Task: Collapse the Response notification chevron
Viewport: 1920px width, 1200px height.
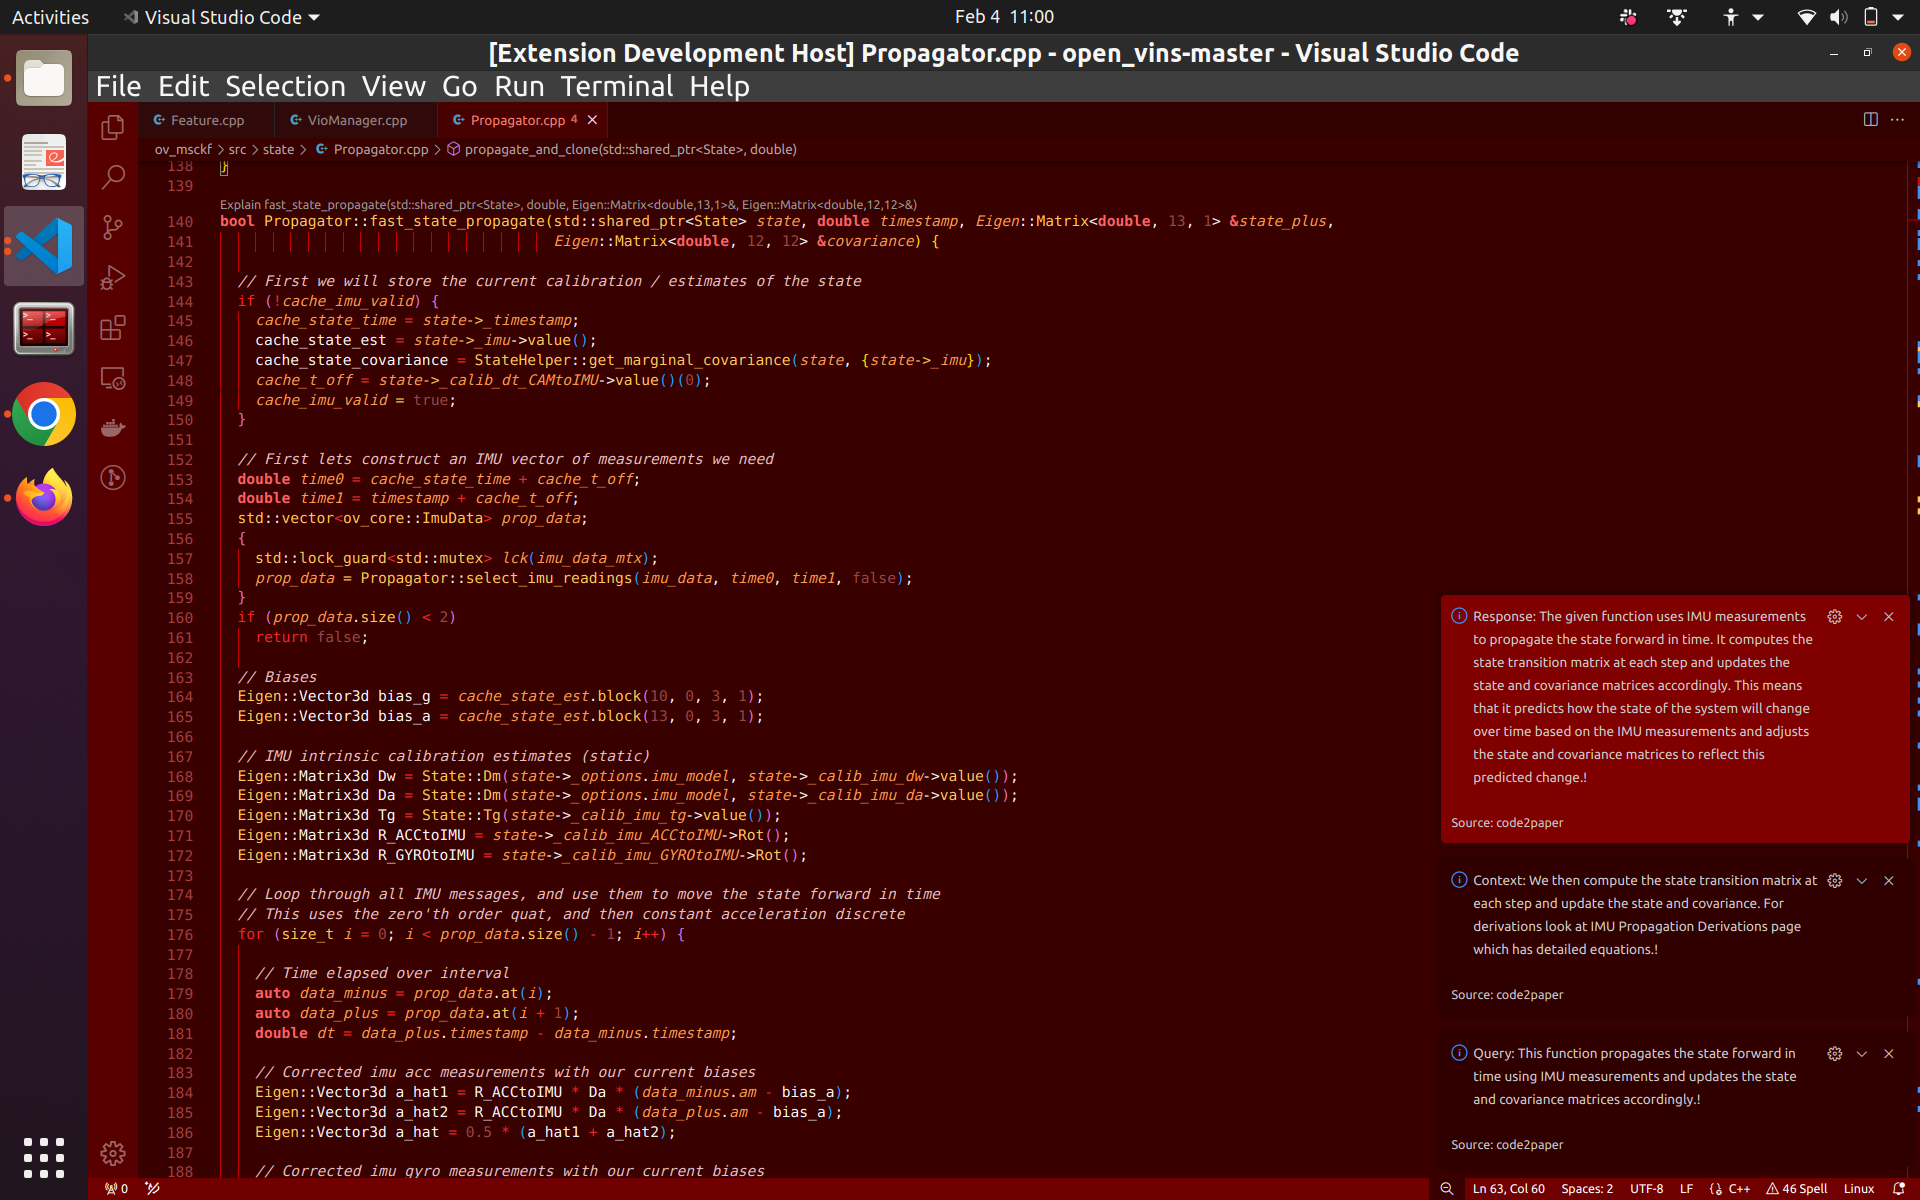Action: click(1861, 617)
